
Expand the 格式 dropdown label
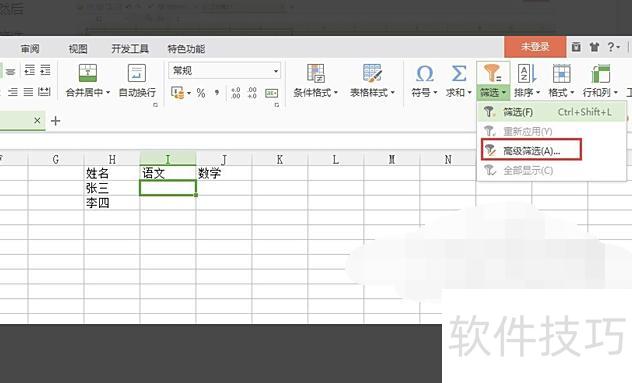(561, 93)
